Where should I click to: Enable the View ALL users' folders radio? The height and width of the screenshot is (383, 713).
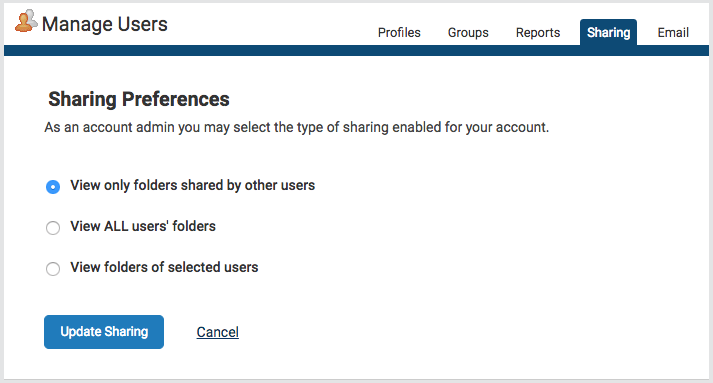point(53,227)
